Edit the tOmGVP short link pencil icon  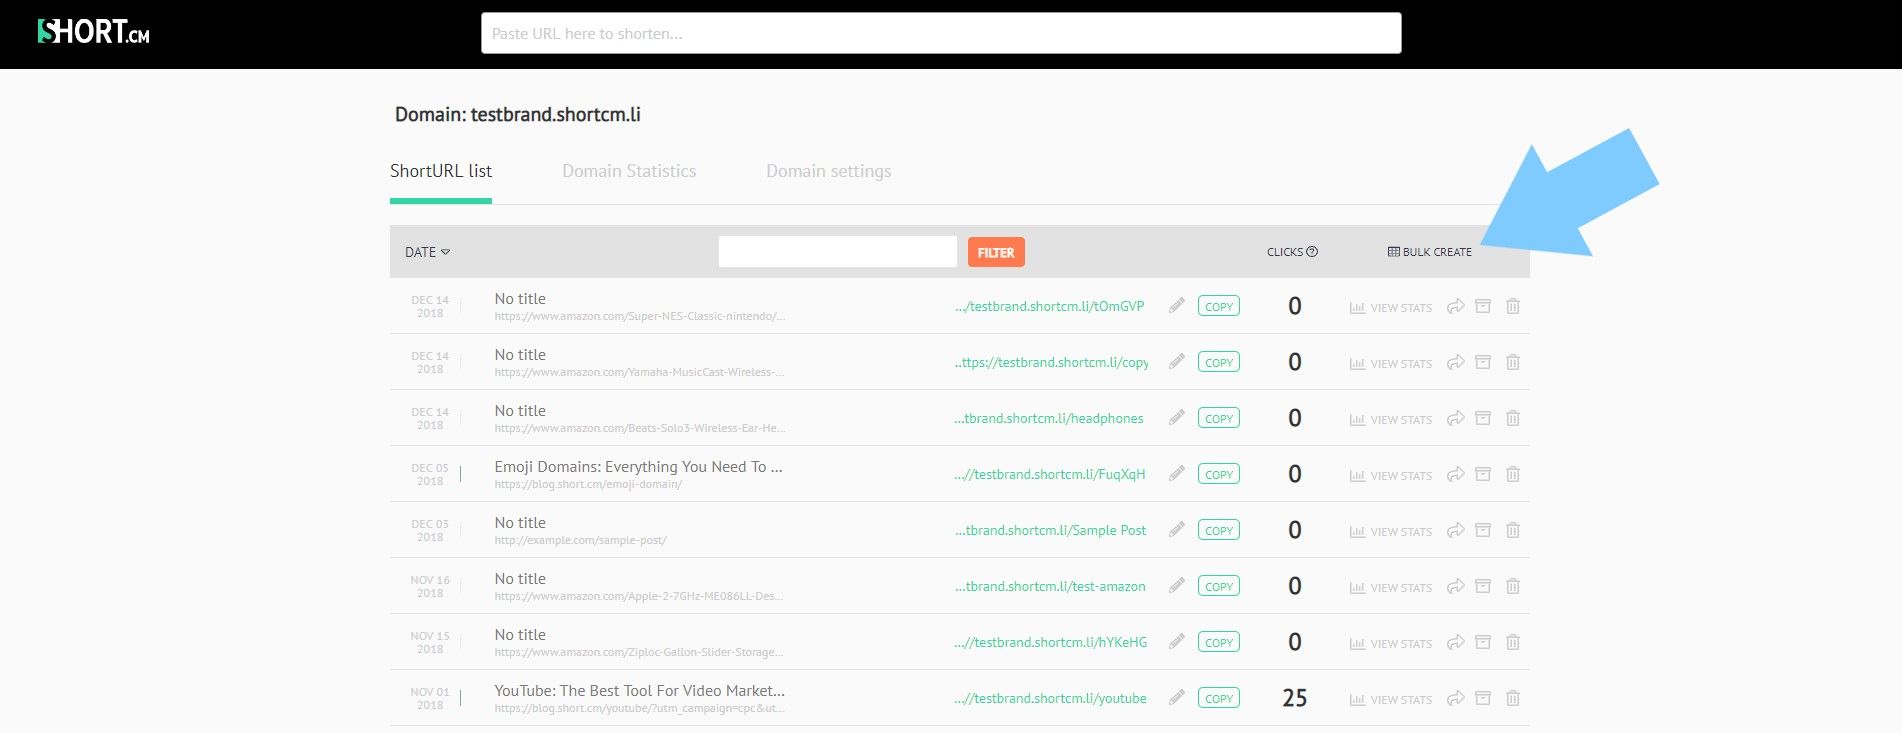1177,306
